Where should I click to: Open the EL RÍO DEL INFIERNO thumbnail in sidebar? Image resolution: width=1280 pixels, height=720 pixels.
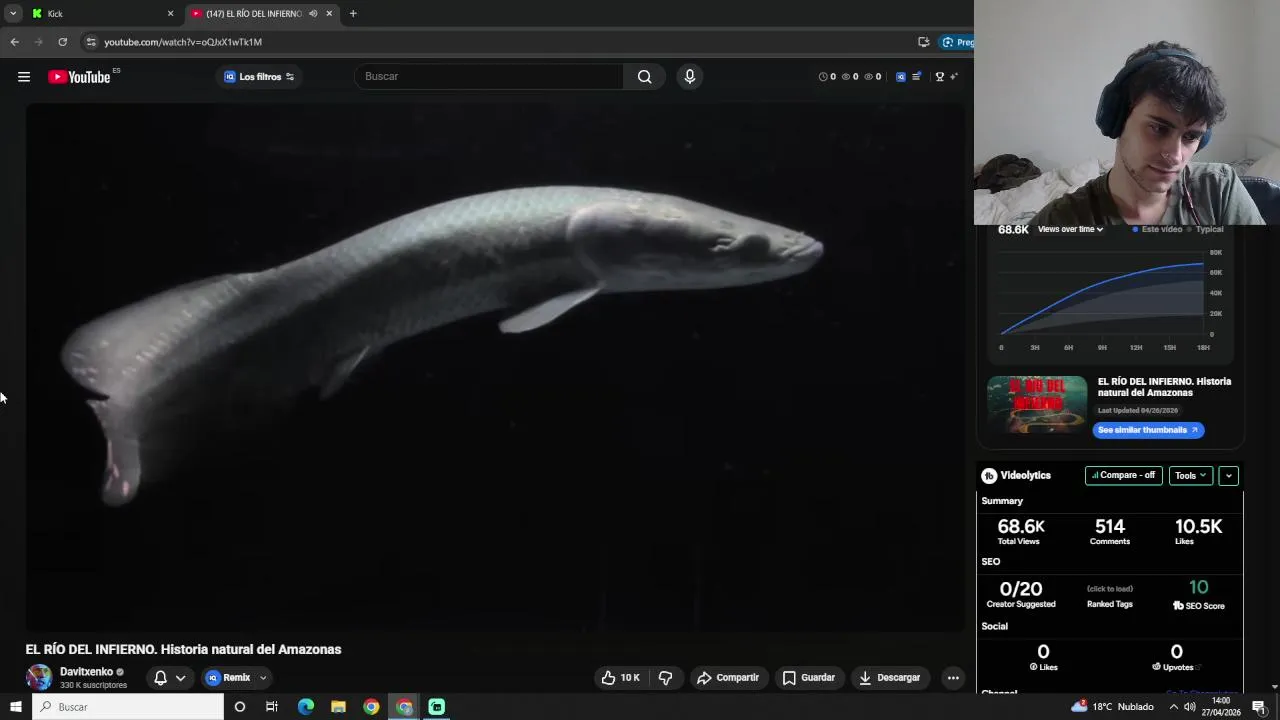tap(1037, 404)
